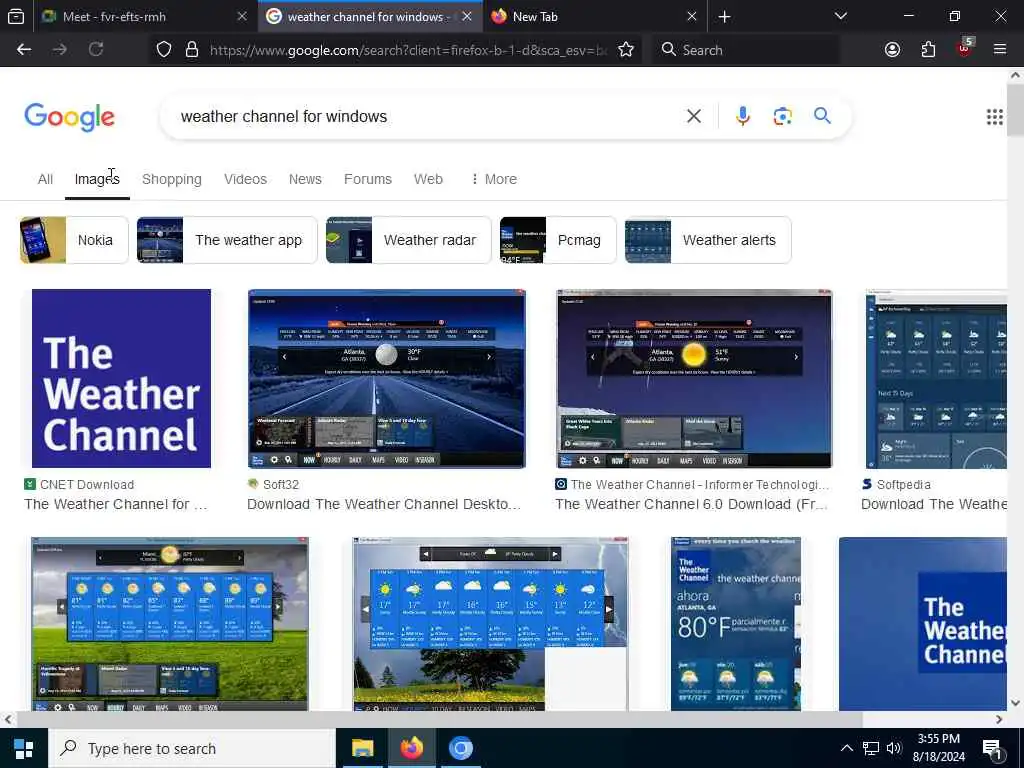Click the Firefox taskbar icon

coord(411,748)
